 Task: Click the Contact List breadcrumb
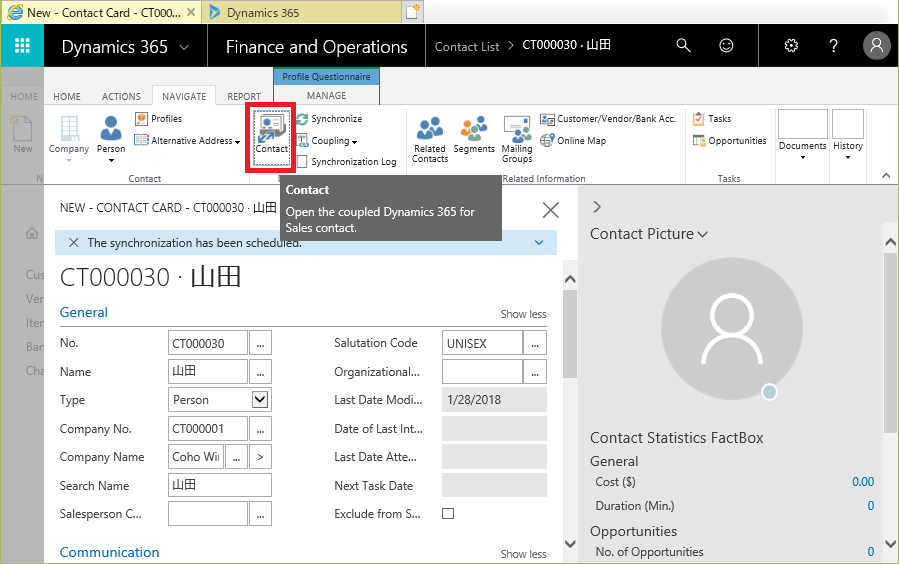coord(467,46)
